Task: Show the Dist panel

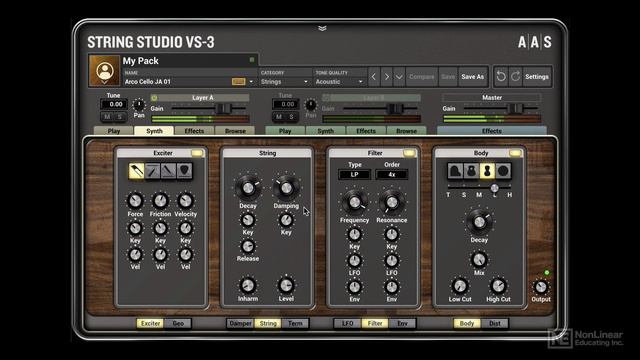Action: [x=495, y=323]
